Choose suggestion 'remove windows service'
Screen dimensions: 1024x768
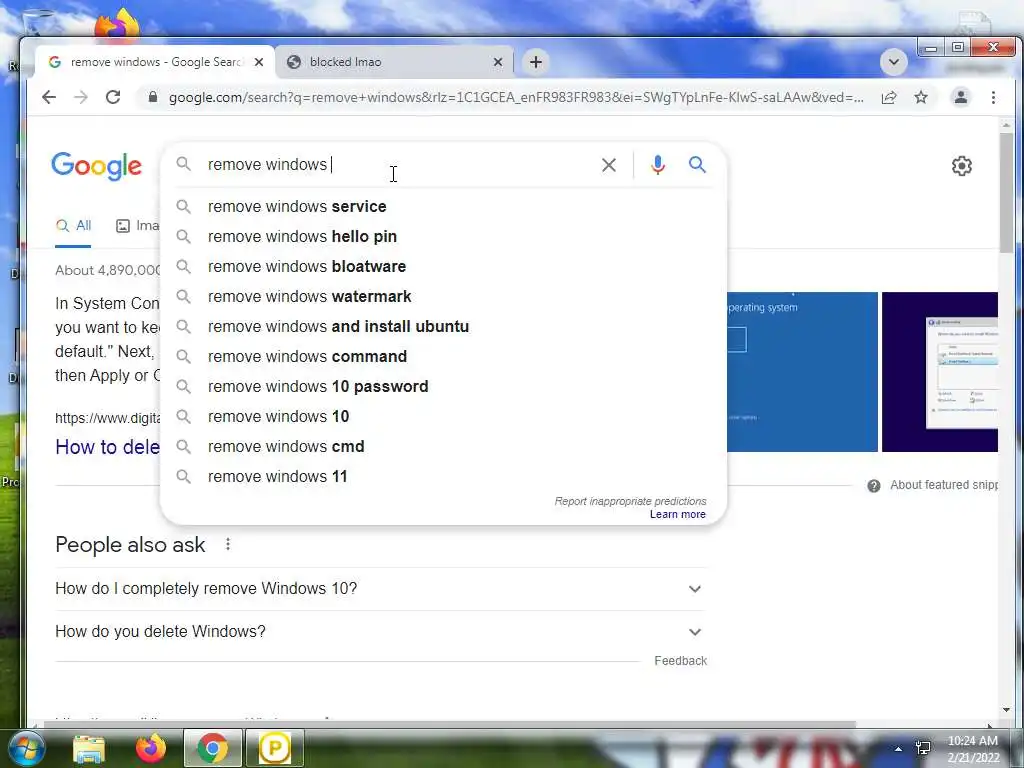coord(443,206)
